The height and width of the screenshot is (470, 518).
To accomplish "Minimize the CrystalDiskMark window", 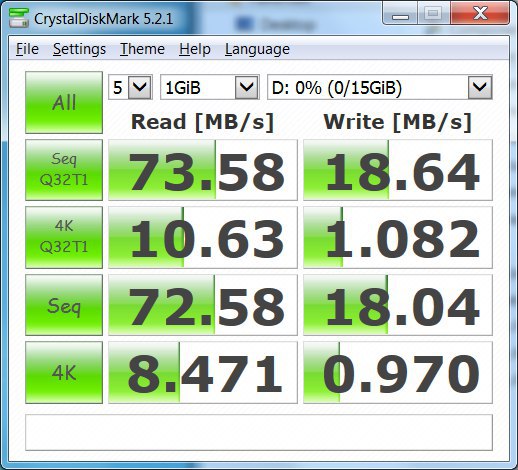I will pyautogui.click(x=400, y=13).
